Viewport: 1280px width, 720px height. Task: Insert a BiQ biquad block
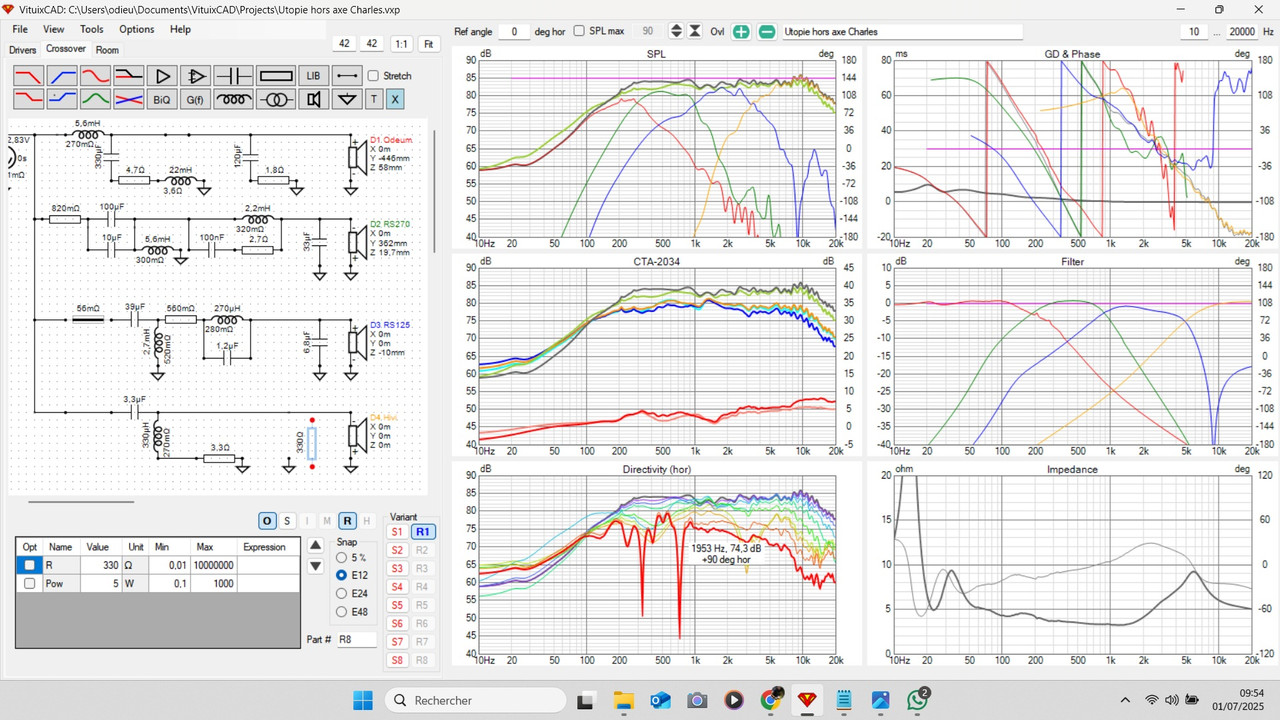pyautogui.click(x=162, y=99)
